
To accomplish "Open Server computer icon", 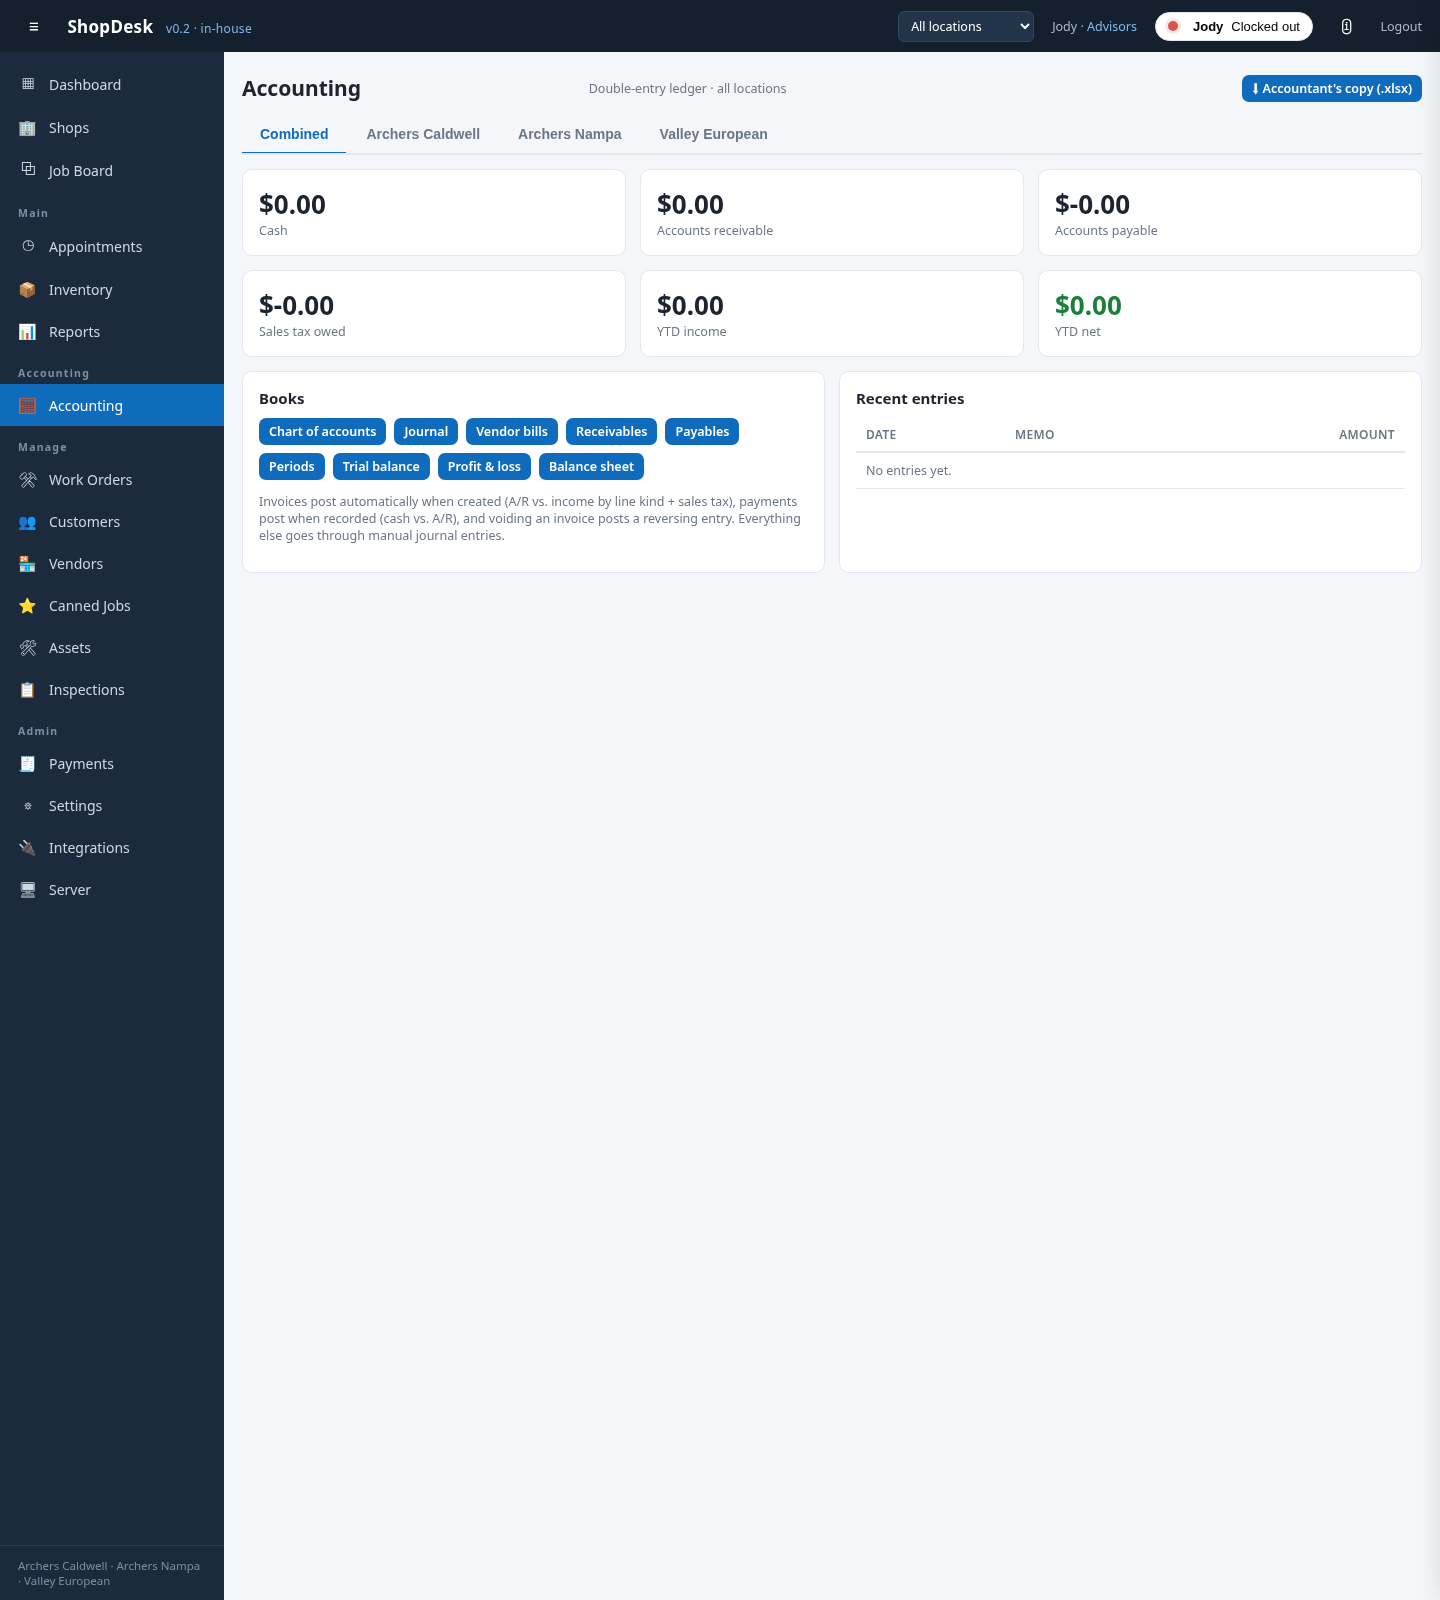I will [28, 890].
